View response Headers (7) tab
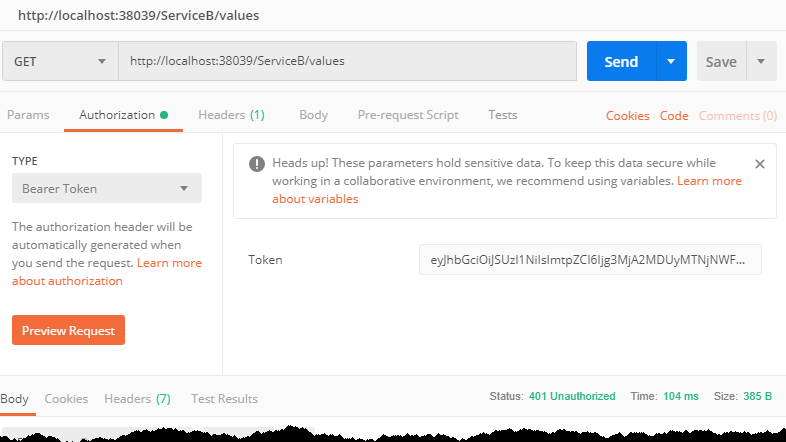Viewport: 786px width, 442px height. [x=137, y=399]
